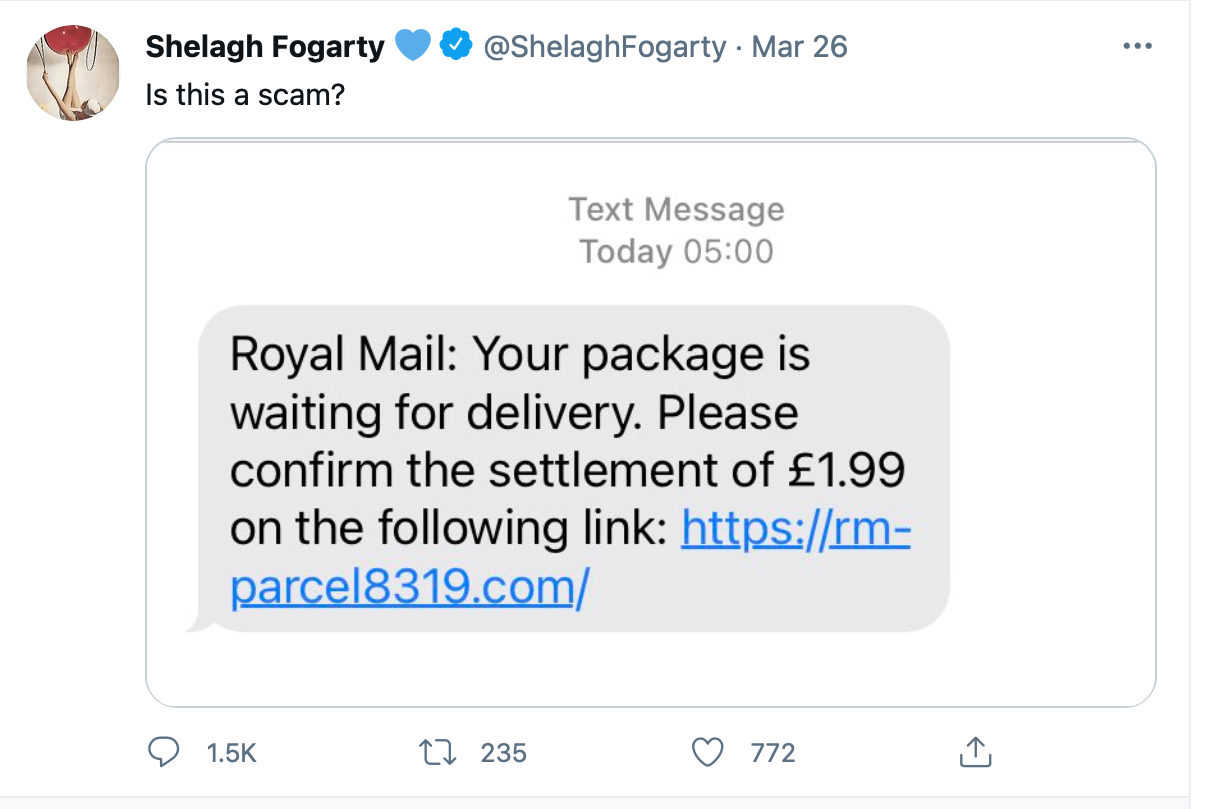Click the "Is this a scam?" tweet text

(245, 95)
